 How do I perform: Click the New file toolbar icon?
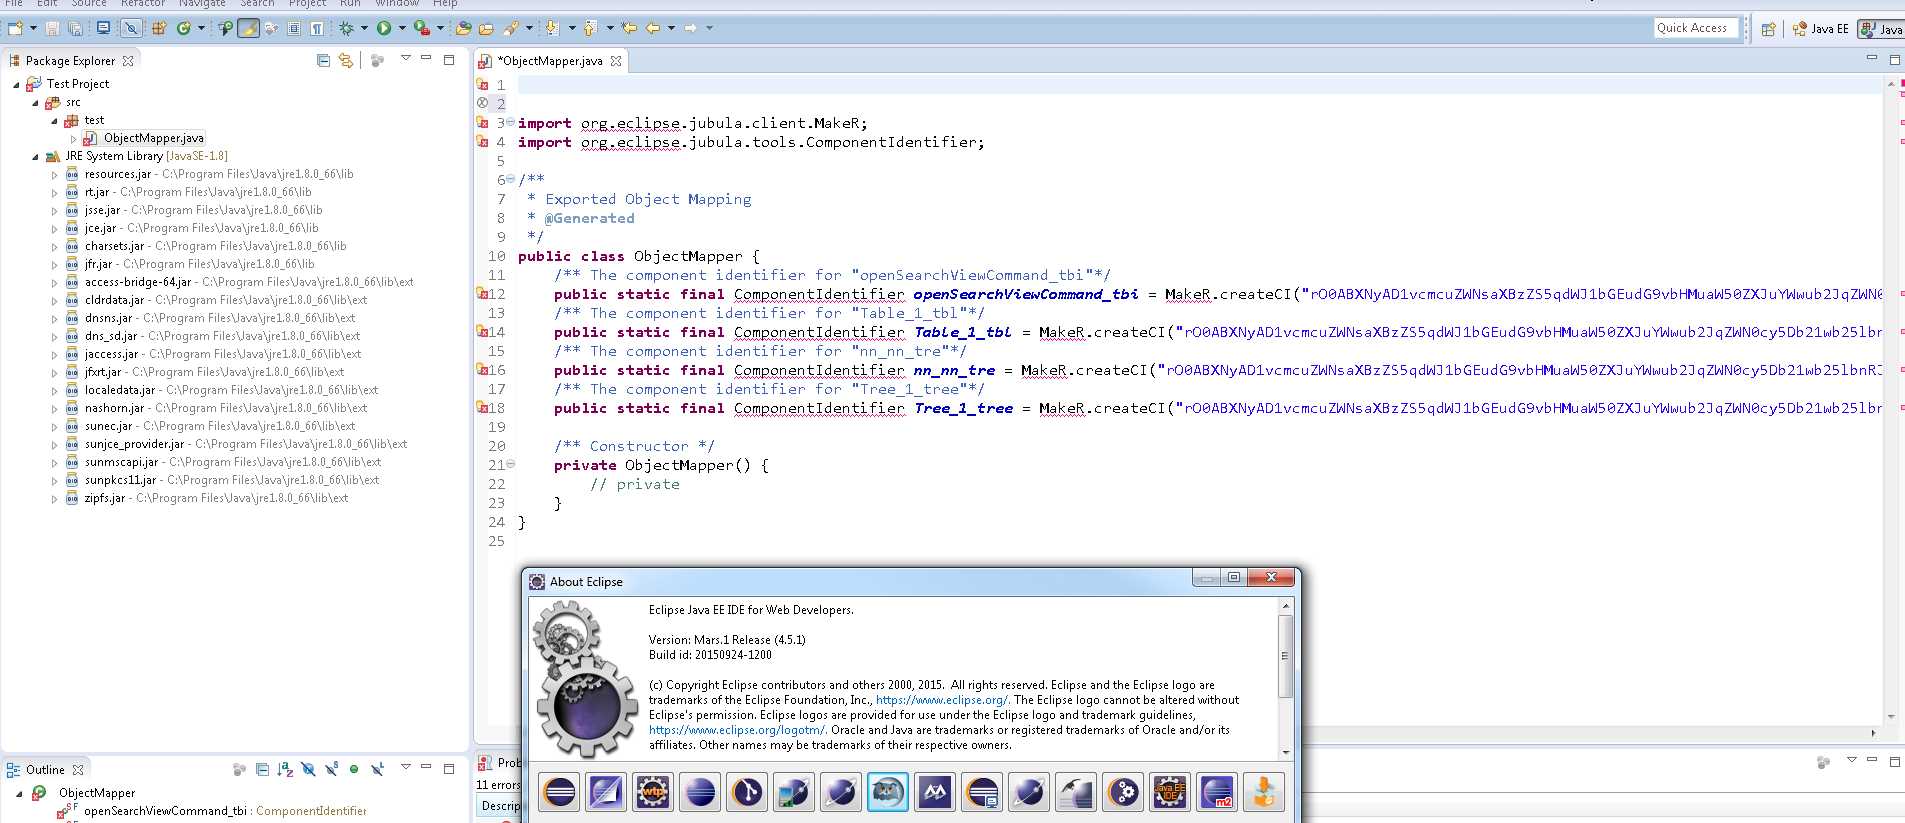pyautogui.click(x=15, y=29)
